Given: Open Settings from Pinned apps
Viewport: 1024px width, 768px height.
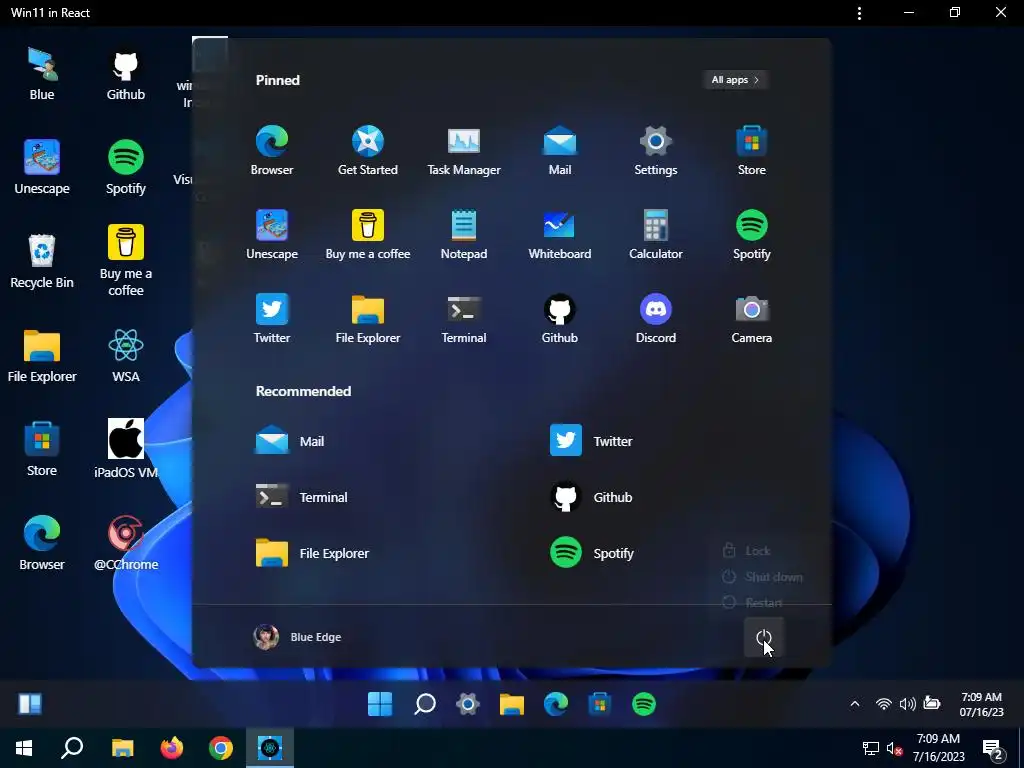Looking at the screenshot, I should pos(656,150).
